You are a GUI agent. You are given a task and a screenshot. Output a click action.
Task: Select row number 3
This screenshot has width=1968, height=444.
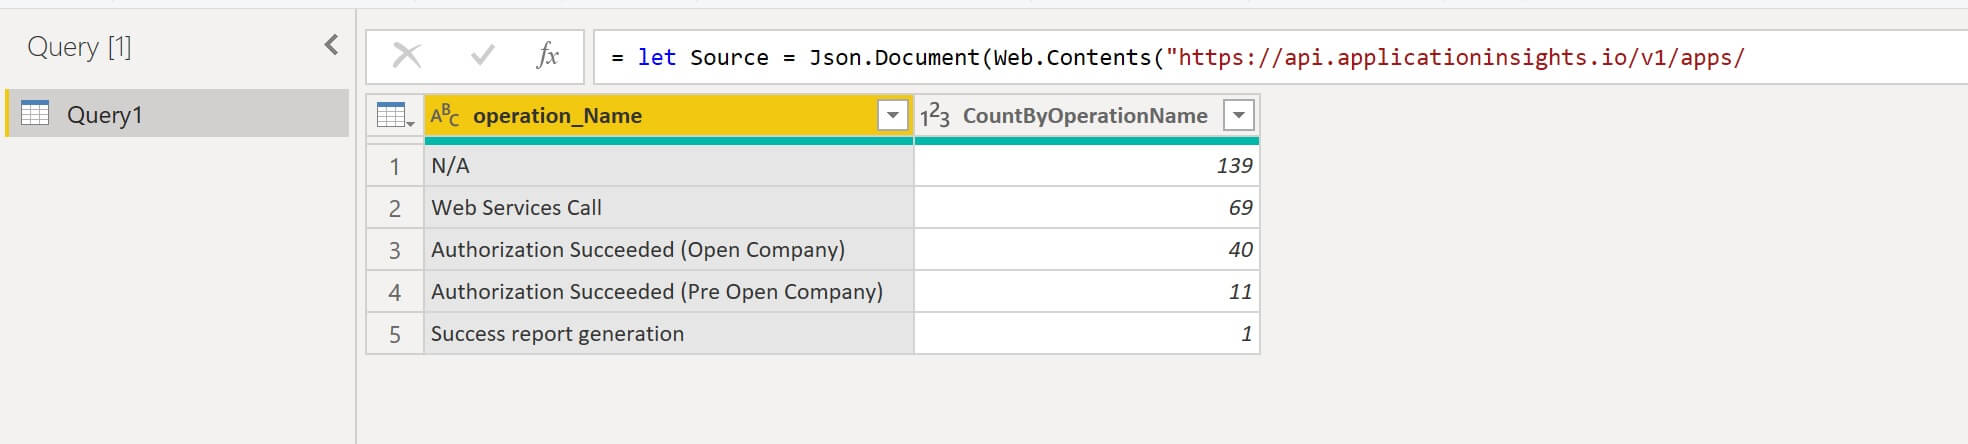395,250
